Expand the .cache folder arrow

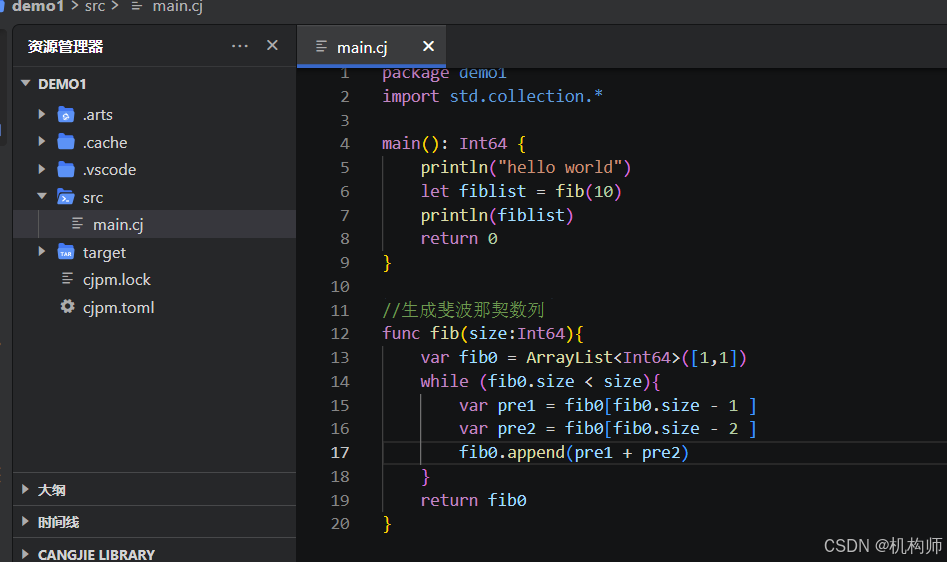tap(42, 141)
